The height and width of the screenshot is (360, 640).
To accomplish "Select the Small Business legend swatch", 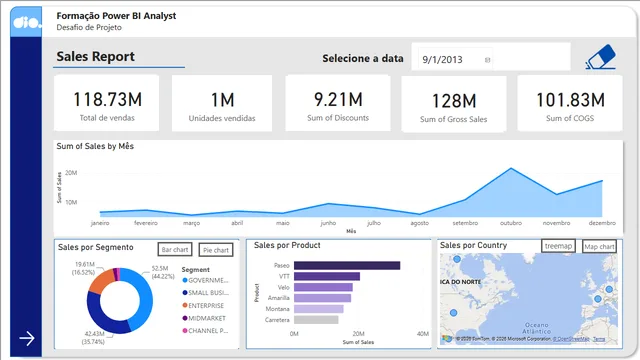I will (x=184, y=293).
